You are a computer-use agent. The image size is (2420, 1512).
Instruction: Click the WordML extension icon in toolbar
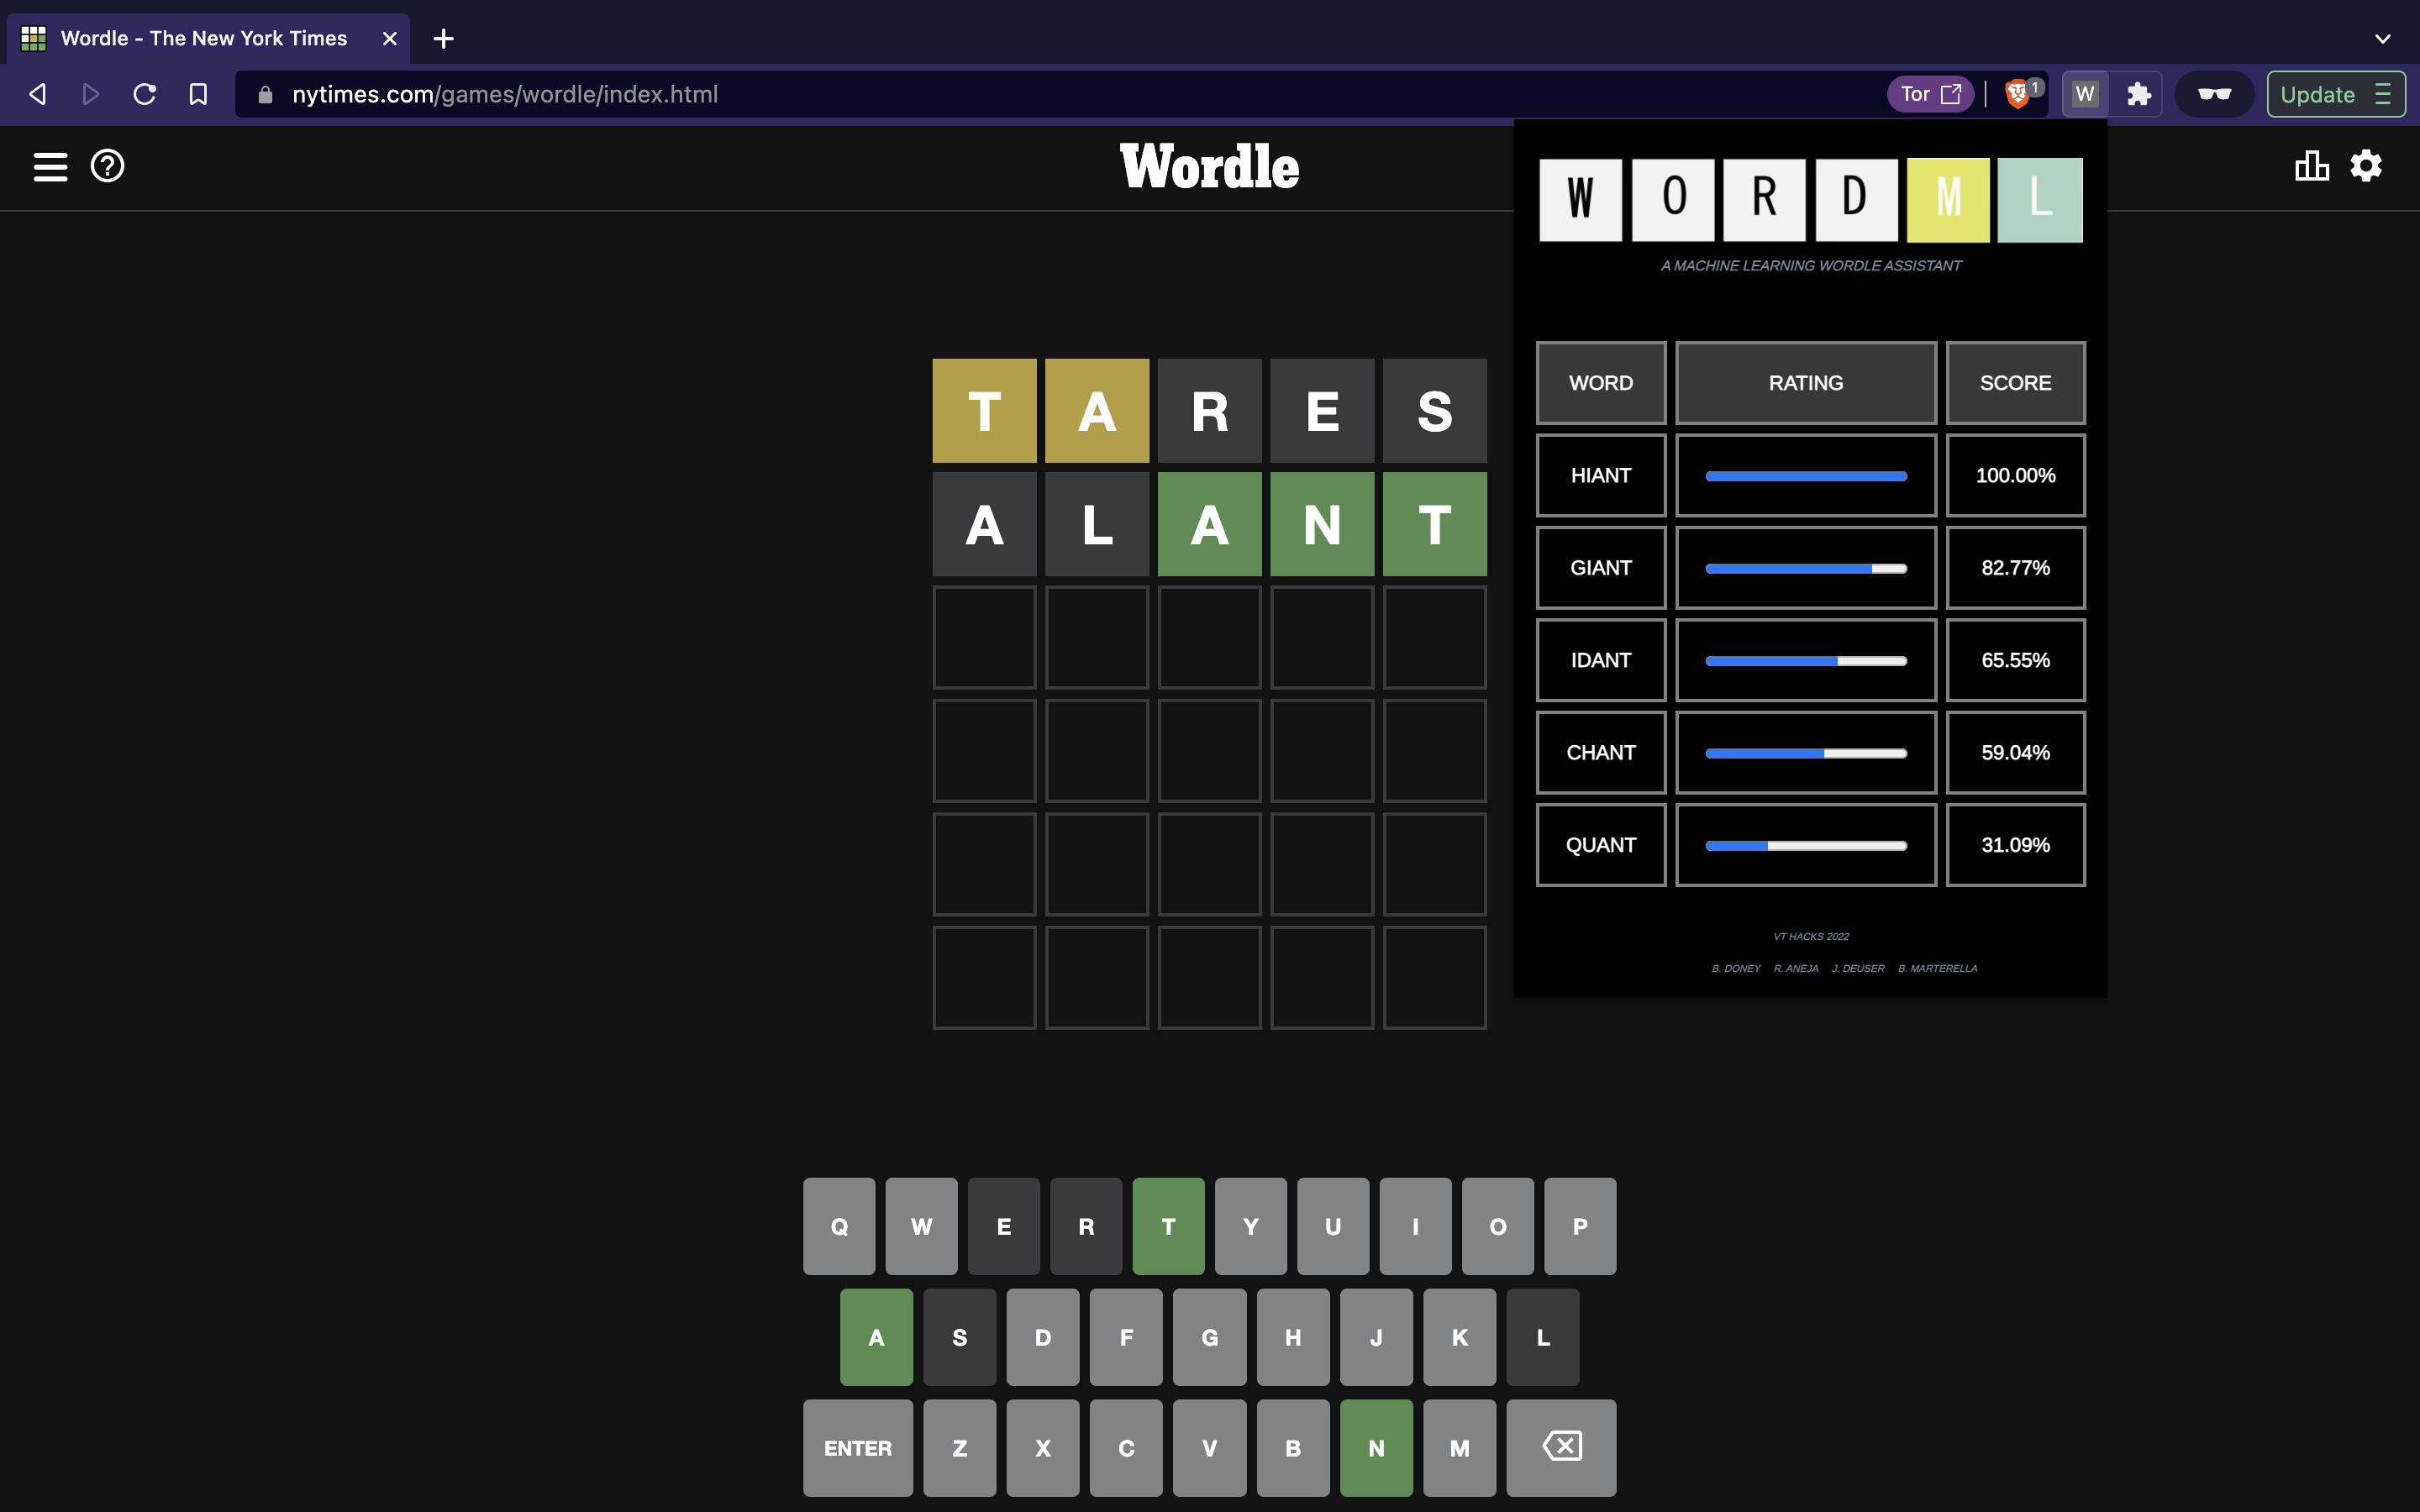tap(2085, 94)
